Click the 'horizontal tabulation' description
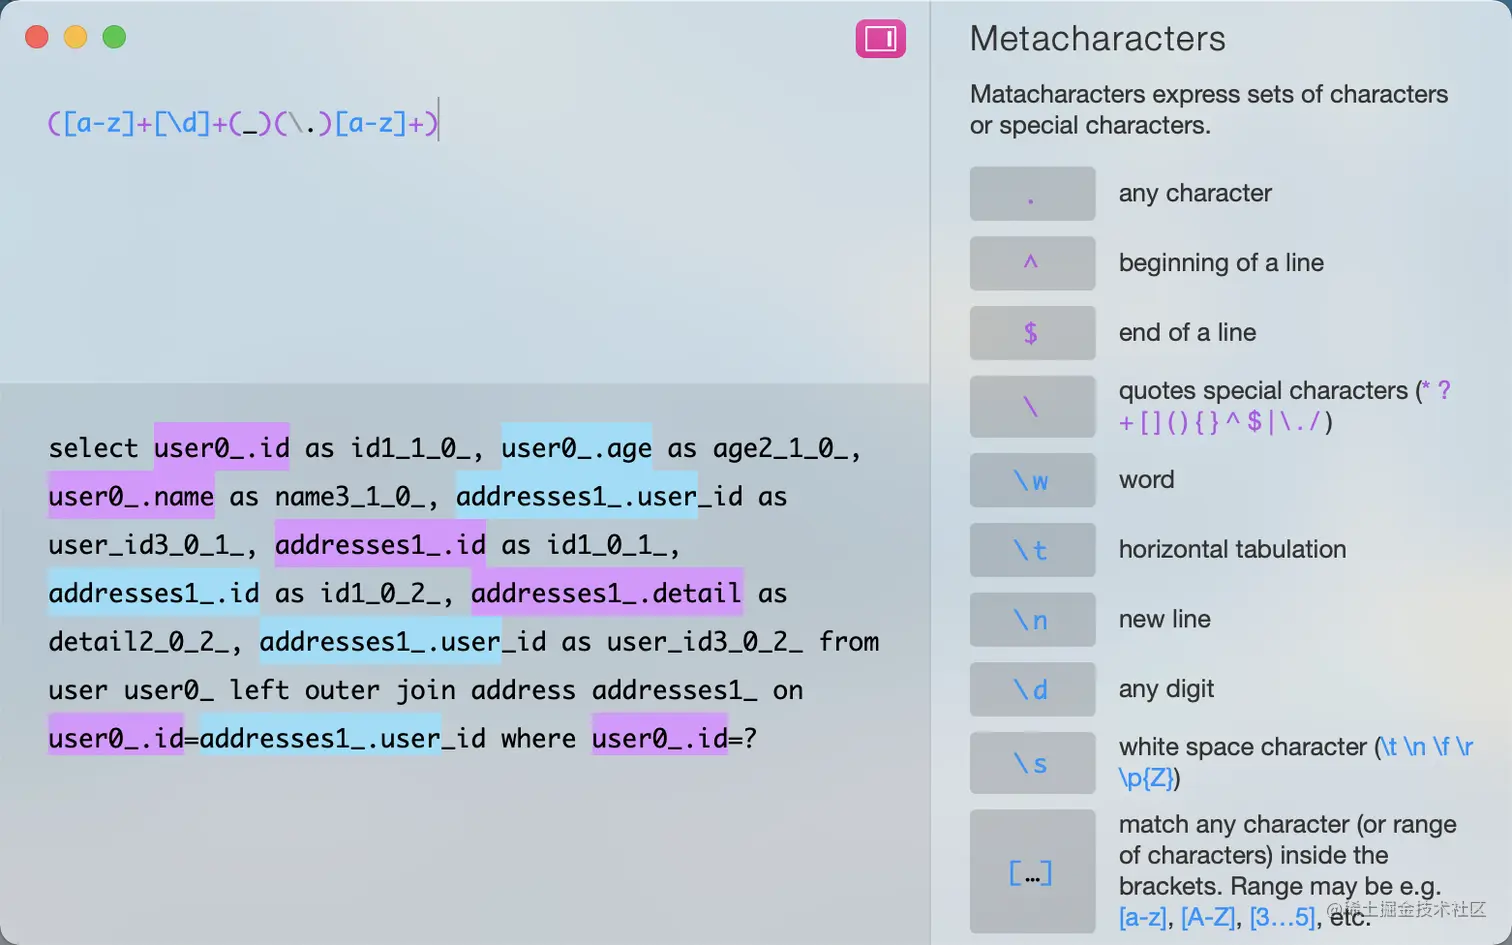Screen dimensions: 1512x945 point(1232,550)
